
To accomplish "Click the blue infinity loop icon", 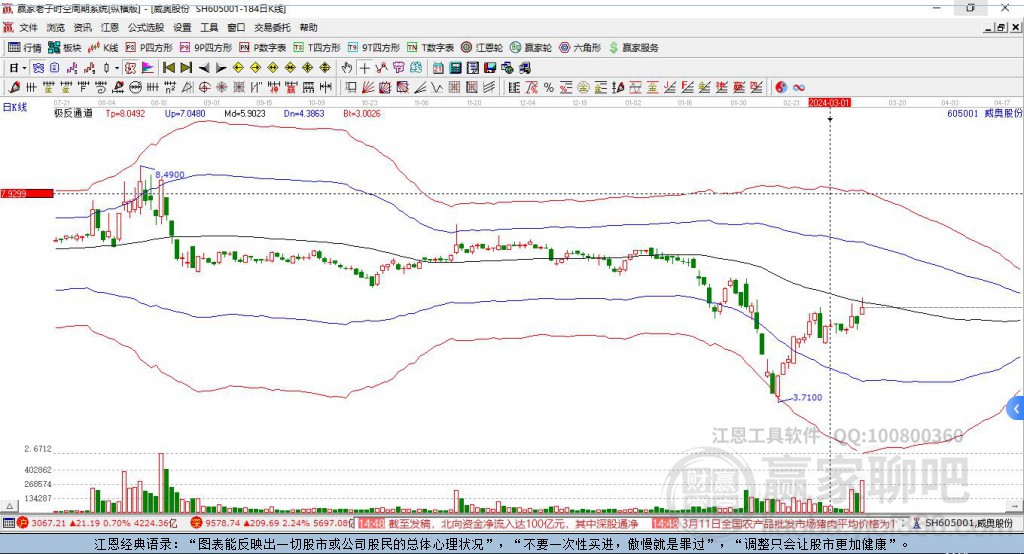I will [x=798, y=87].
